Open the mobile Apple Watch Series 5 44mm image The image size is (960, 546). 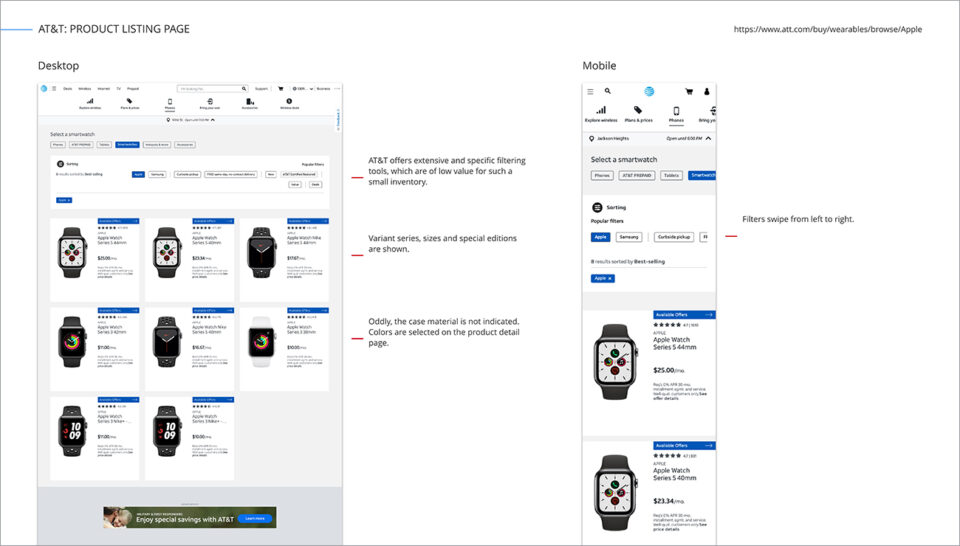[615, 362]
